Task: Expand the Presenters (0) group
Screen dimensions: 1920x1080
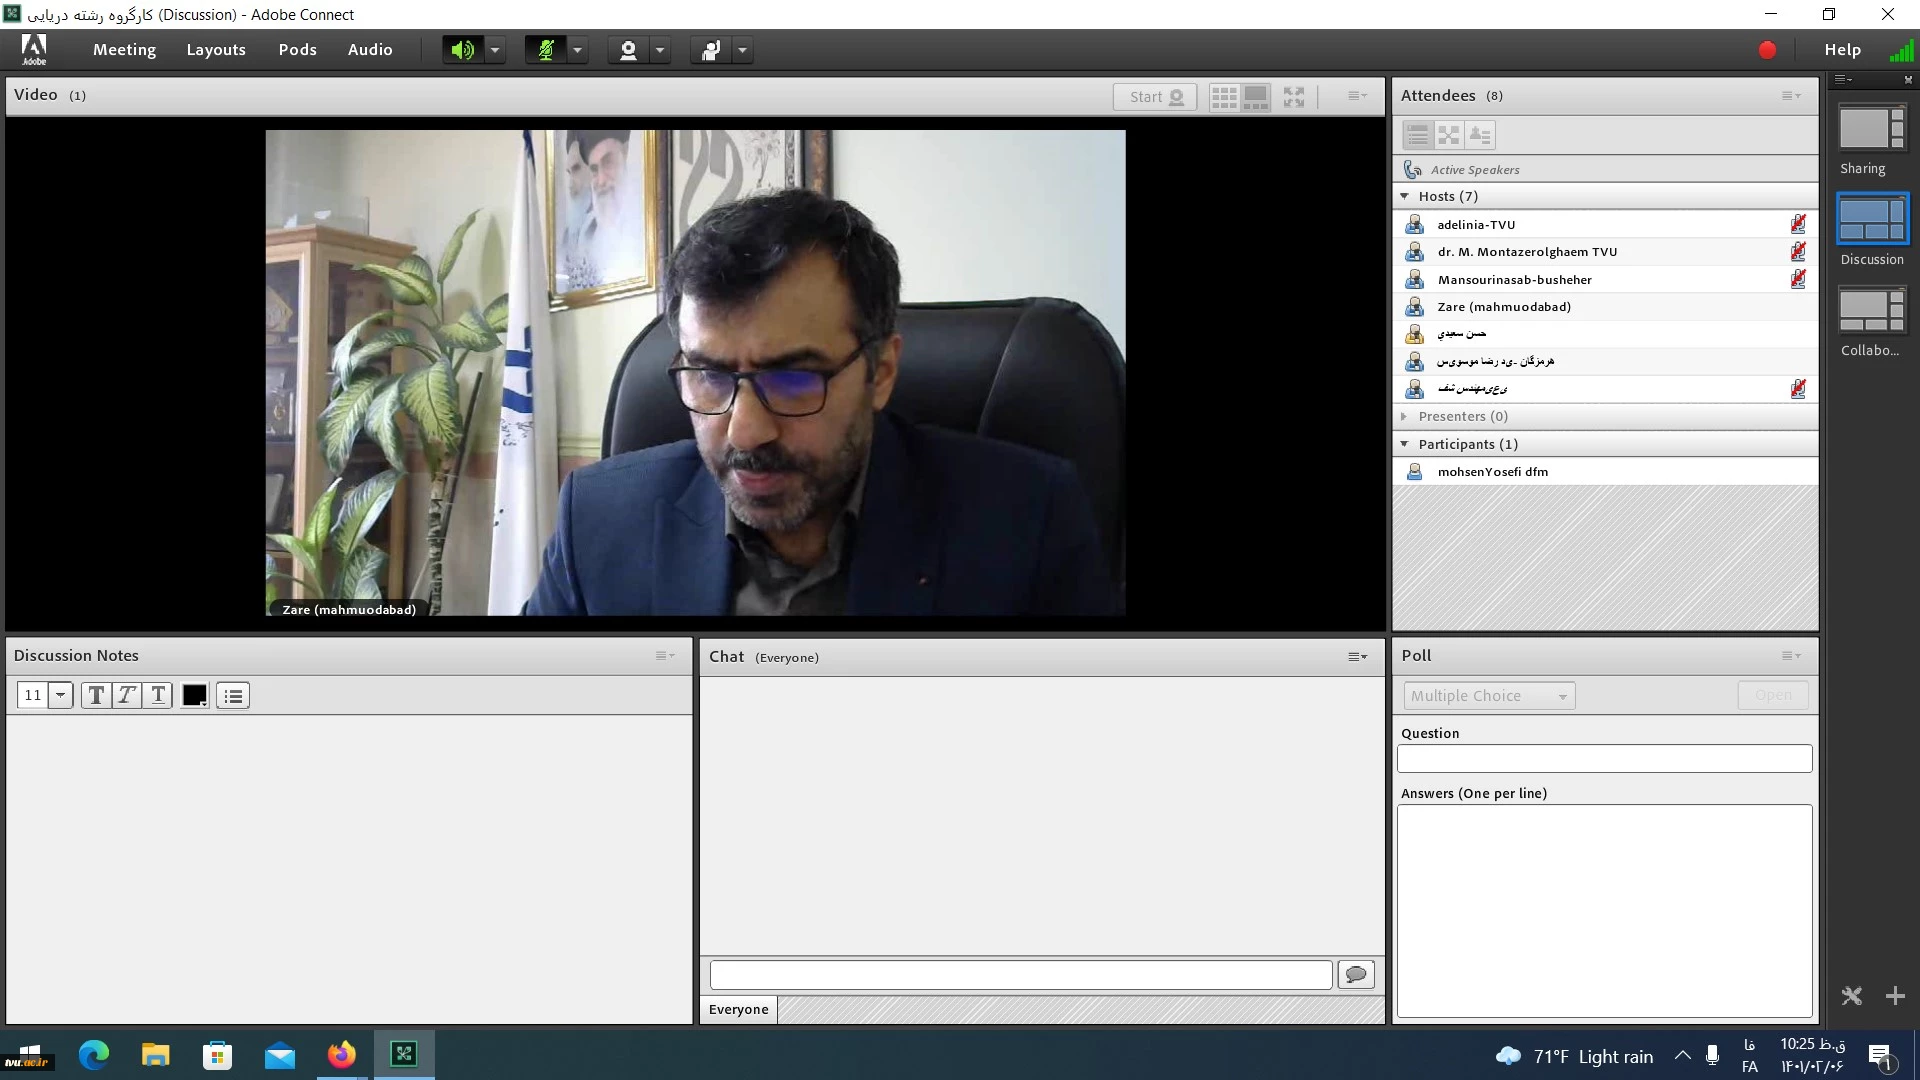Action: [1404, 416]
